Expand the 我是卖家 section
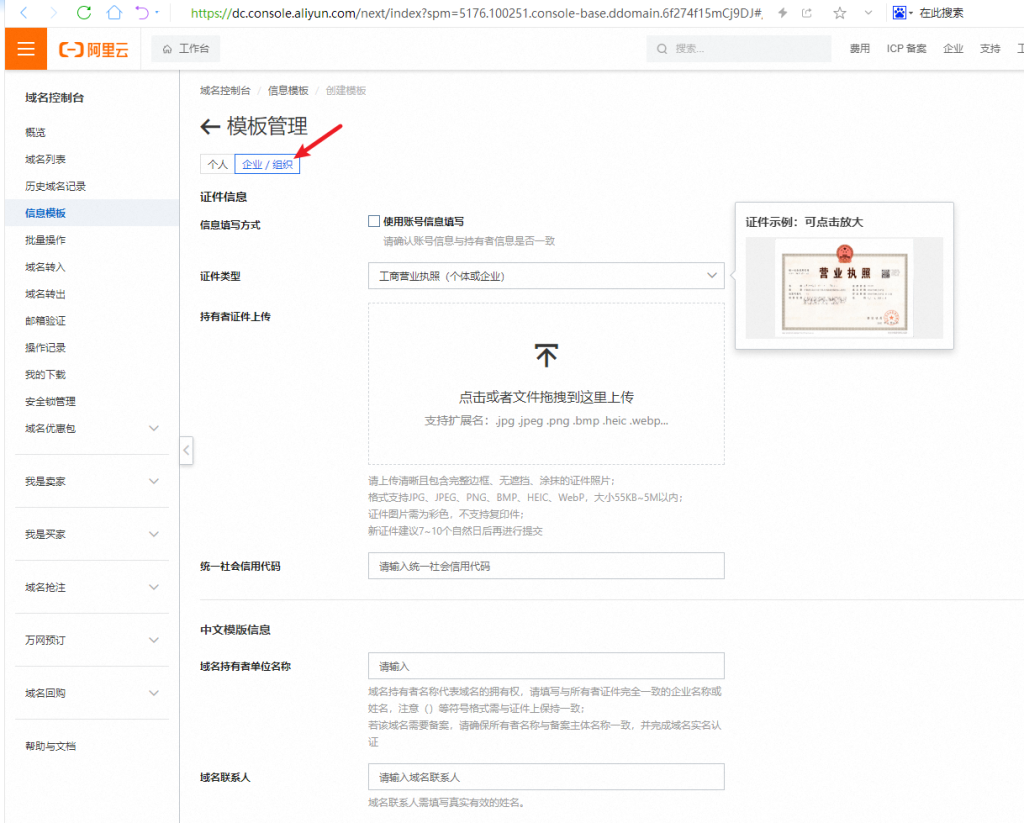This screenshot has width=1024, height=823. [x=153, y=481]
